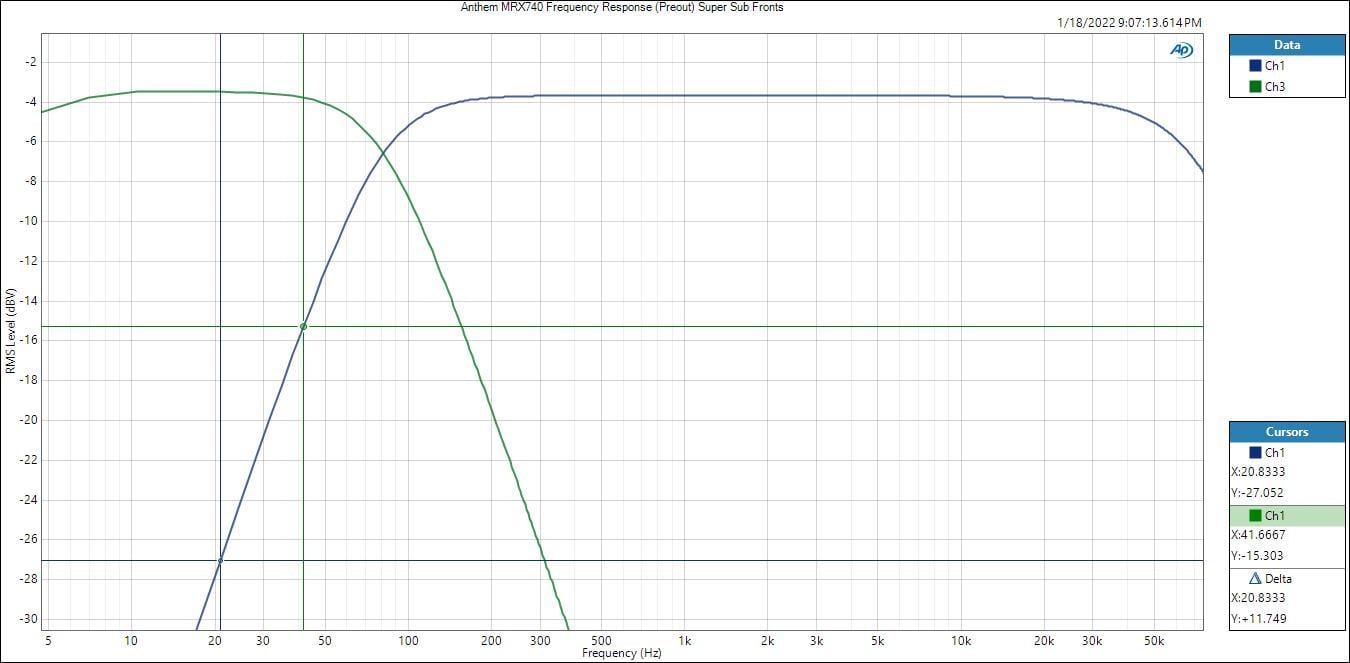Click the Data panel header
Screen dimensions: 1350x663
(x=1286, y=45)
